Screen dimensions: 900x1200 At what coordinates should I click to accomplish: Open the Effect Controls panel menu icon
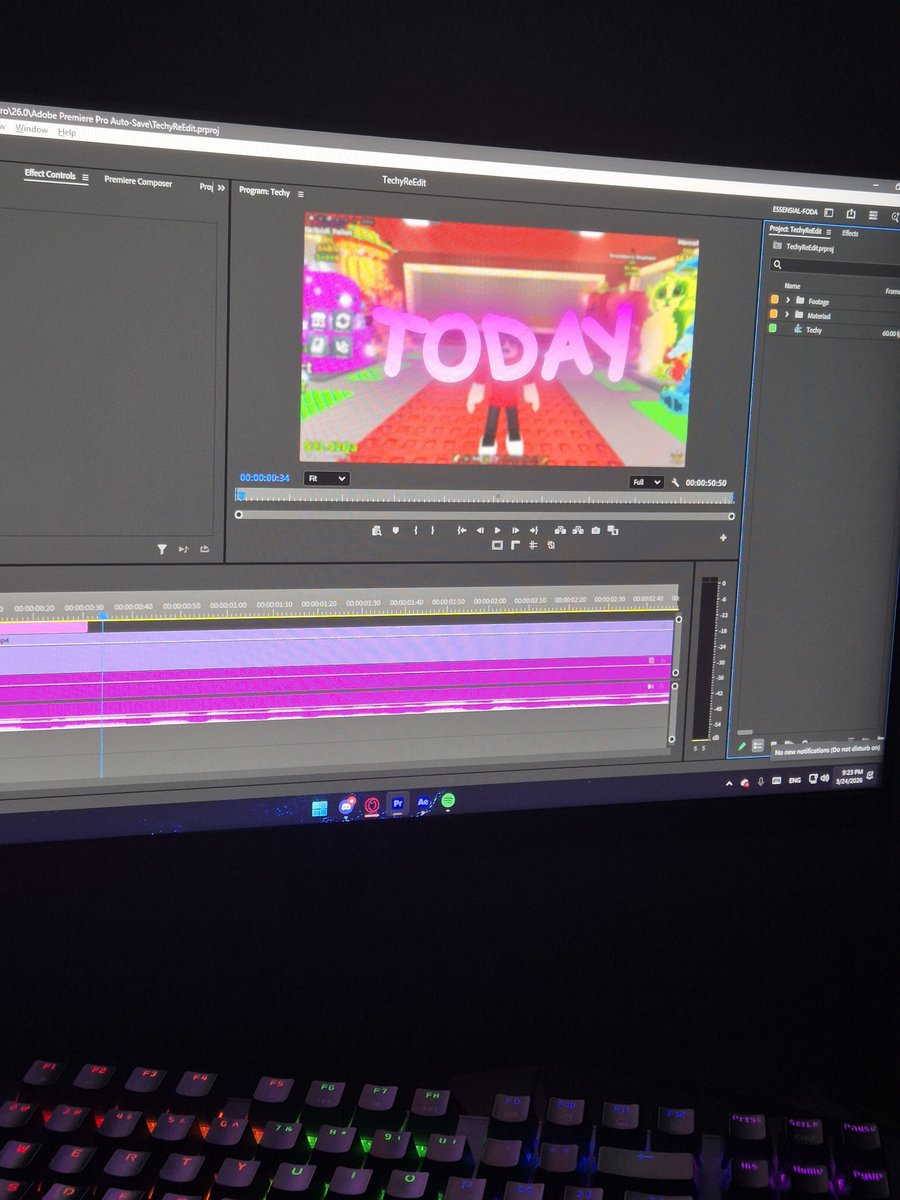point(85,177)
